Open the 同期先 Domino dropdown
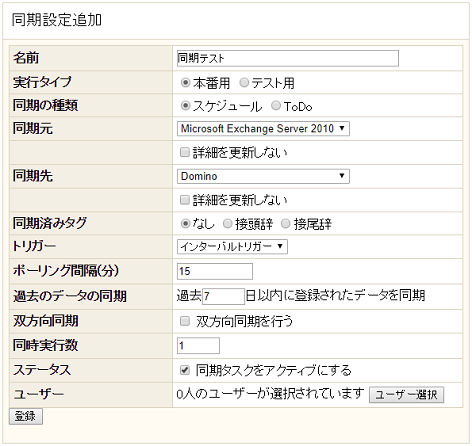Viewport: 472px width, 446px height. pyautogui.click(x=263, y=176)
